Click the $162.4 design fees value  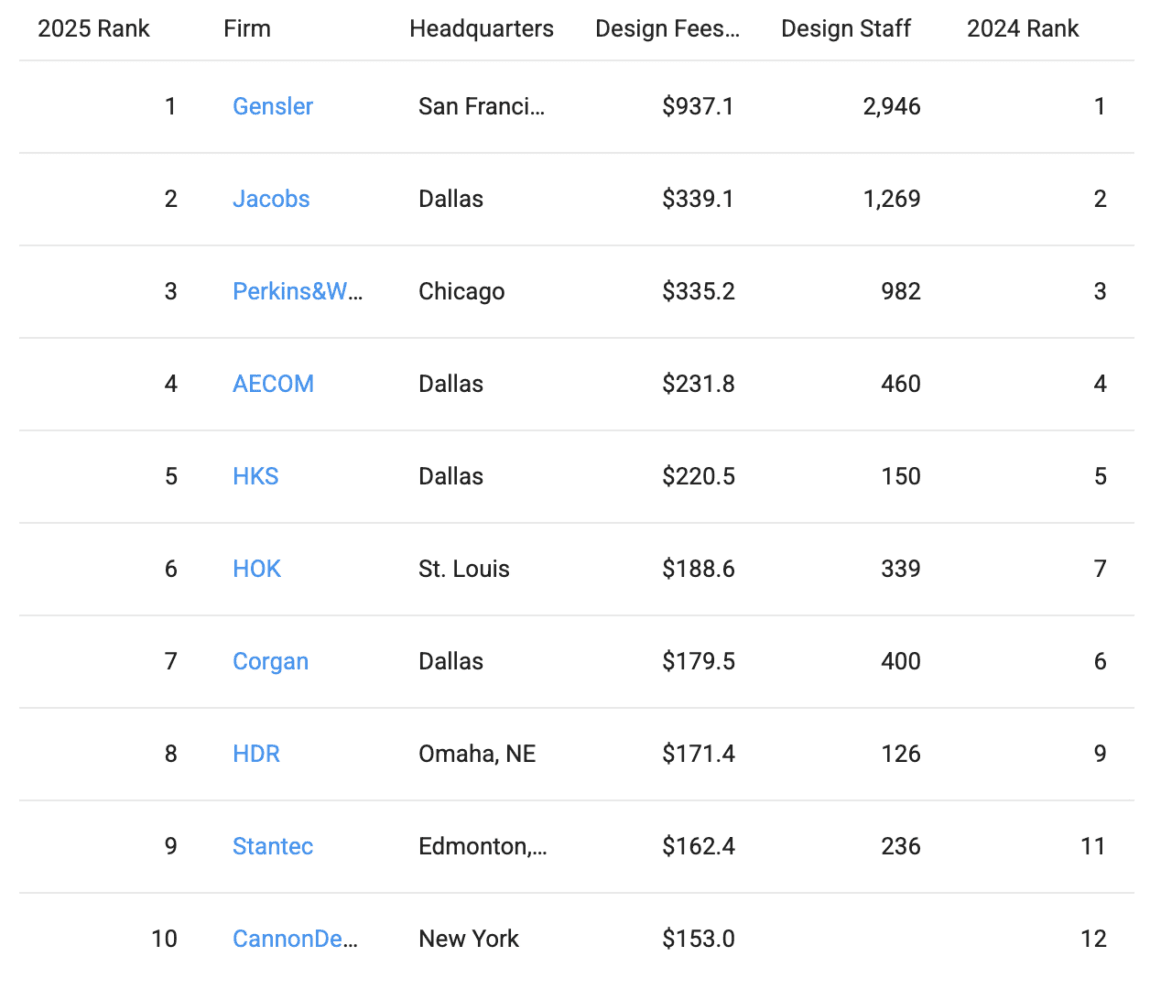698,846
